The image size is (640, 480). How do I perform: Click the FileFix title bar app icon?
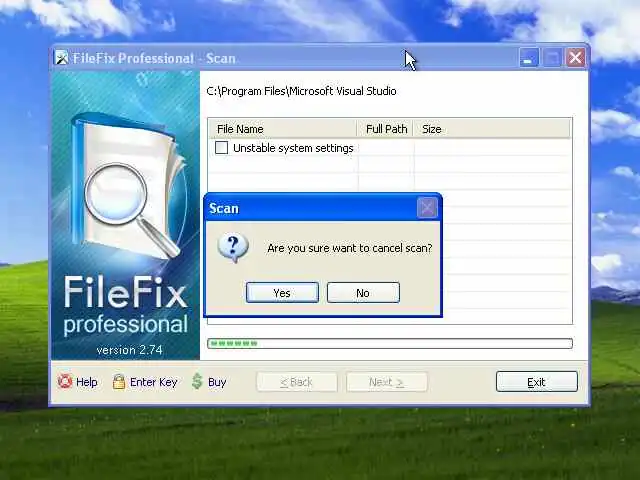pos(62,58)
